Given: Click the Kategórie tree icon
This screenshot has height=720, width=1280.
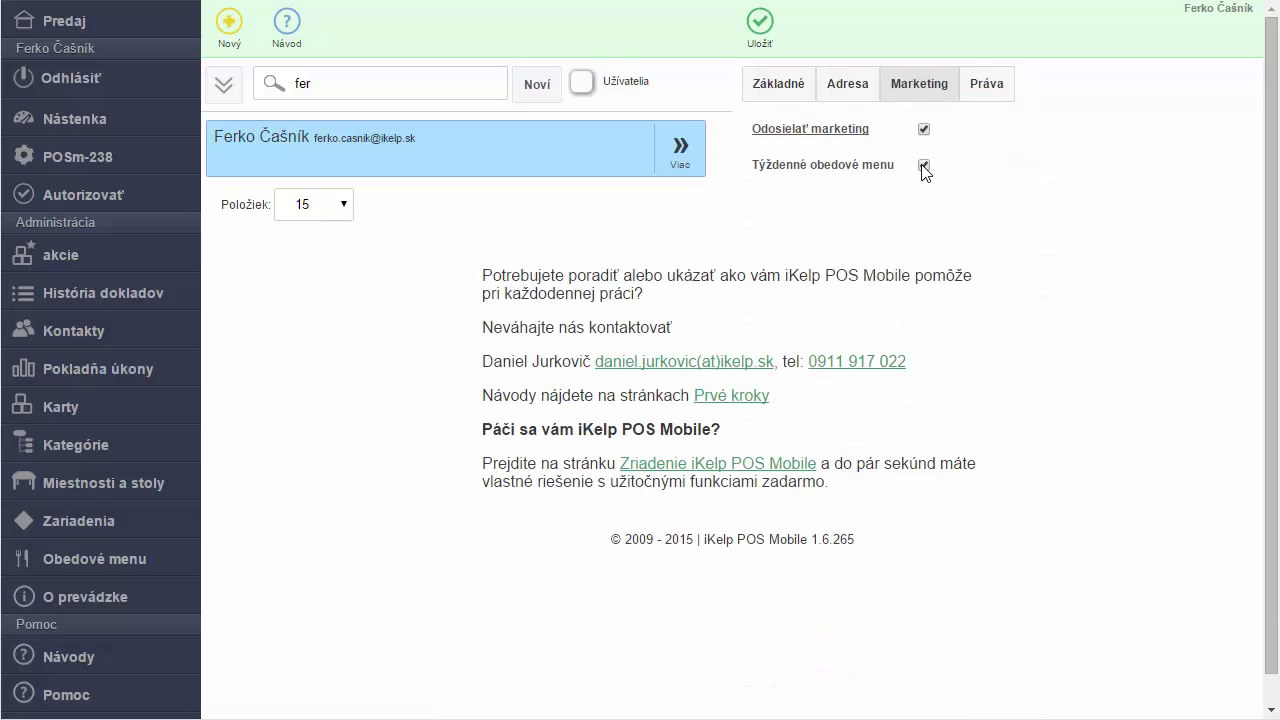Looking at the screenshot, I should 24,444.
